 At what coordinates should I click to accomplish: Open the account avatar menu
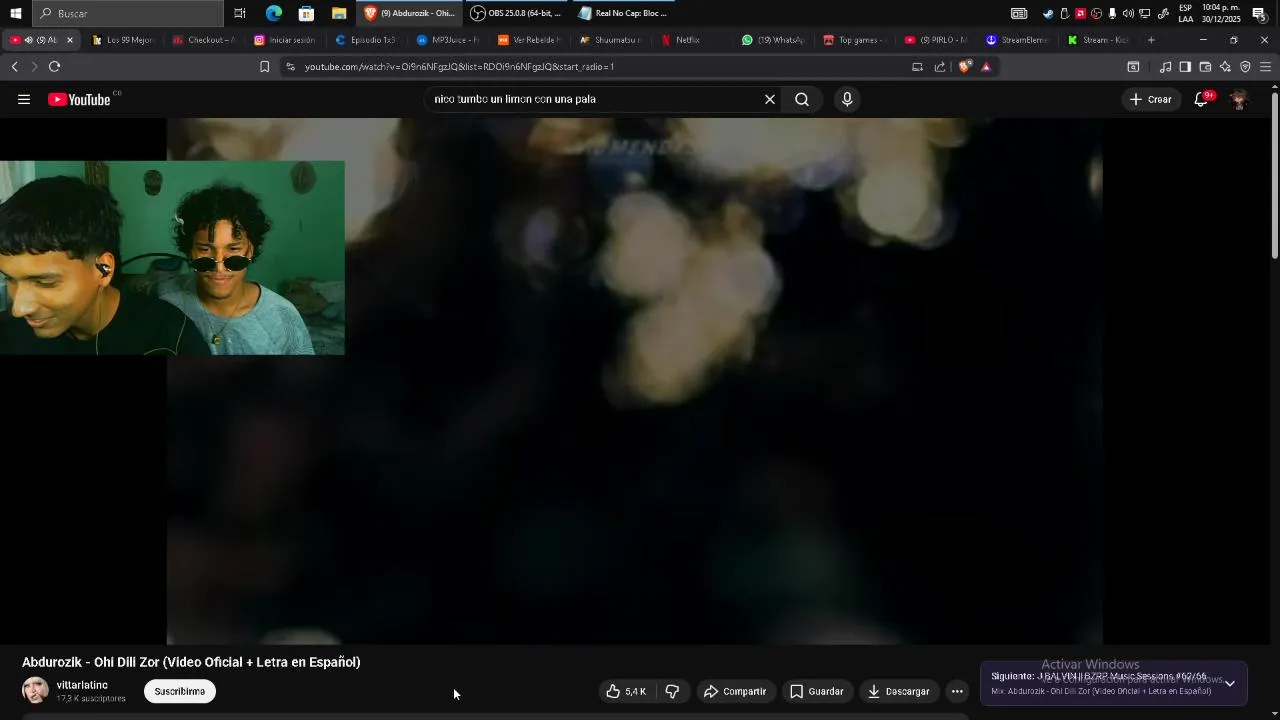tap(1239, 99)
